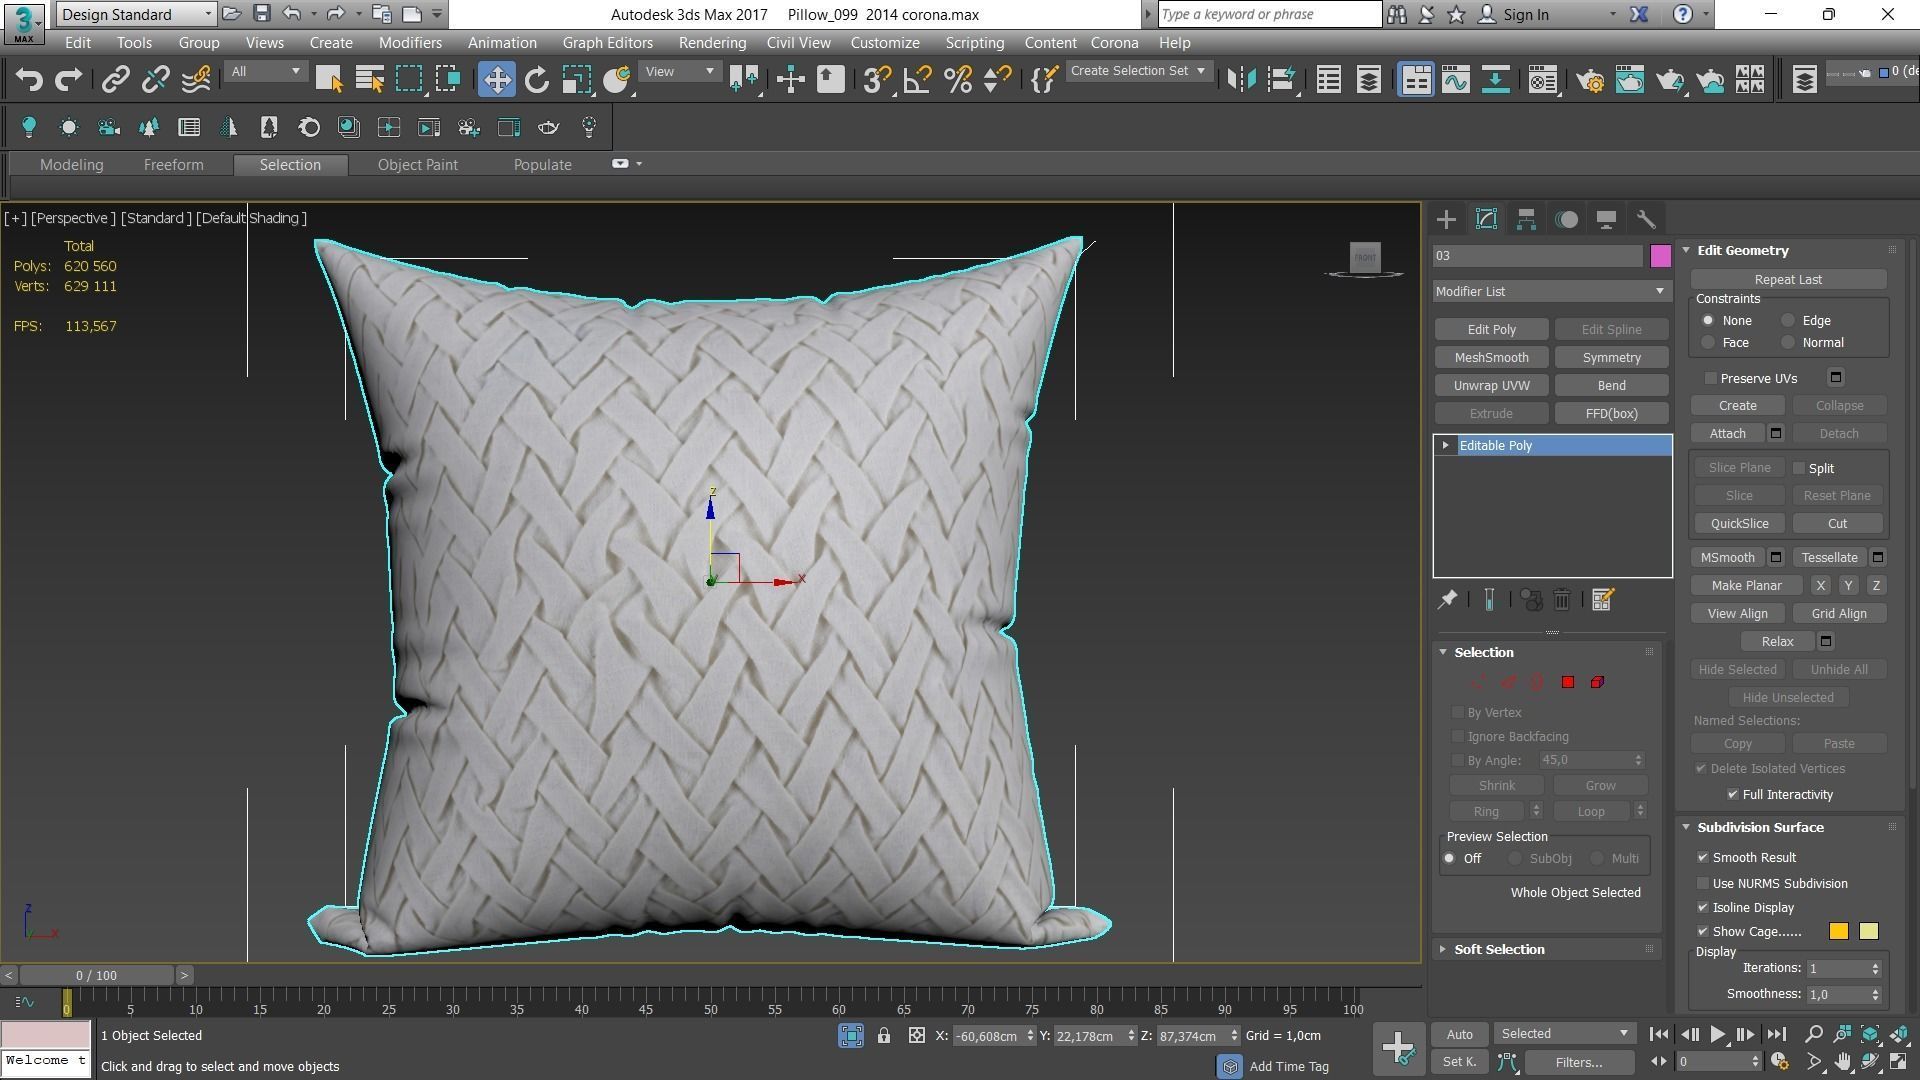Open the Graph Editors menu

point(607,43)
